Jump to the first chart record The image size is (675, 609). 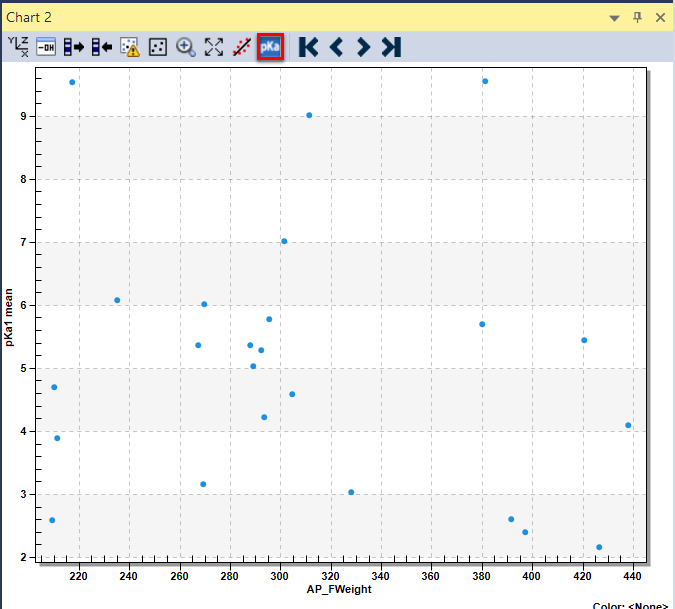(x=308, y=46)
